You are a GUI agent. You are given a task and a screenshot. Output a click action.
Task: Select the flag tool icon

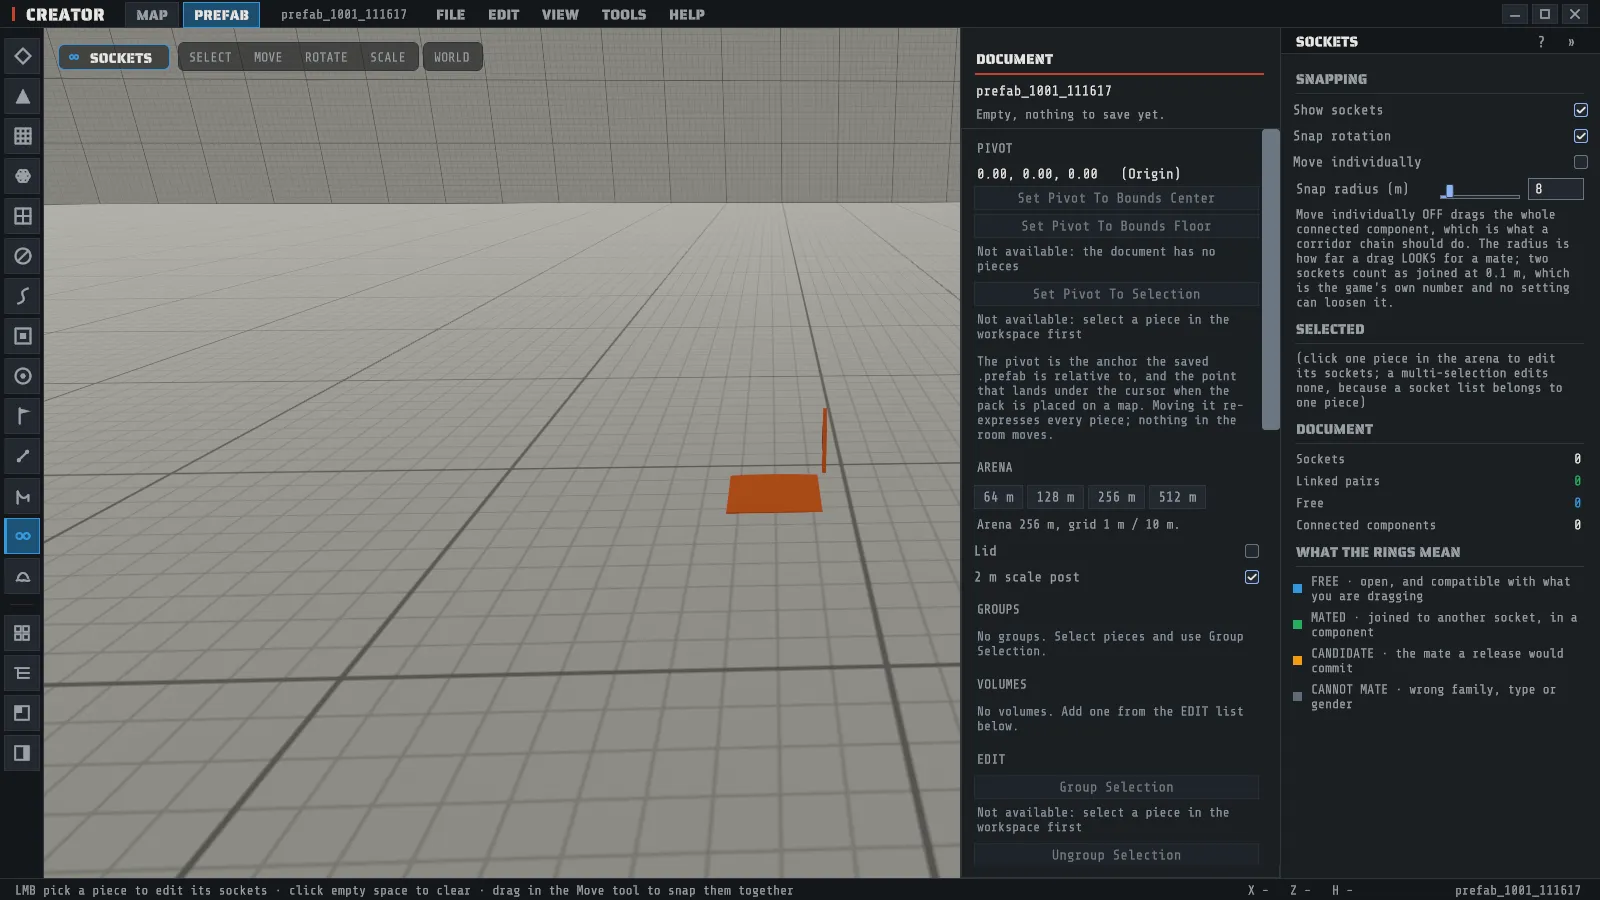(x=22, y=416)
